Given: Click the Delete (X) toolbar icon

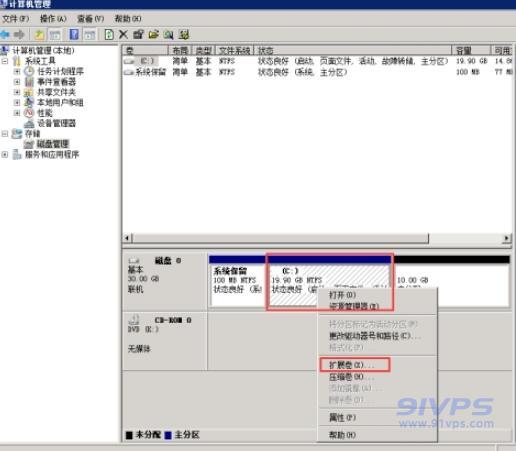Looking at the screenshot, I should [x=123, y=34].
